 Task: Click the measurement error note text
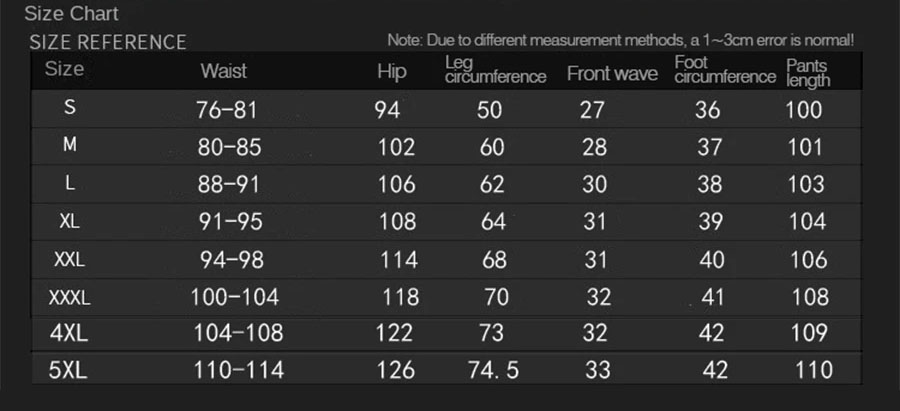click(620, 41)
